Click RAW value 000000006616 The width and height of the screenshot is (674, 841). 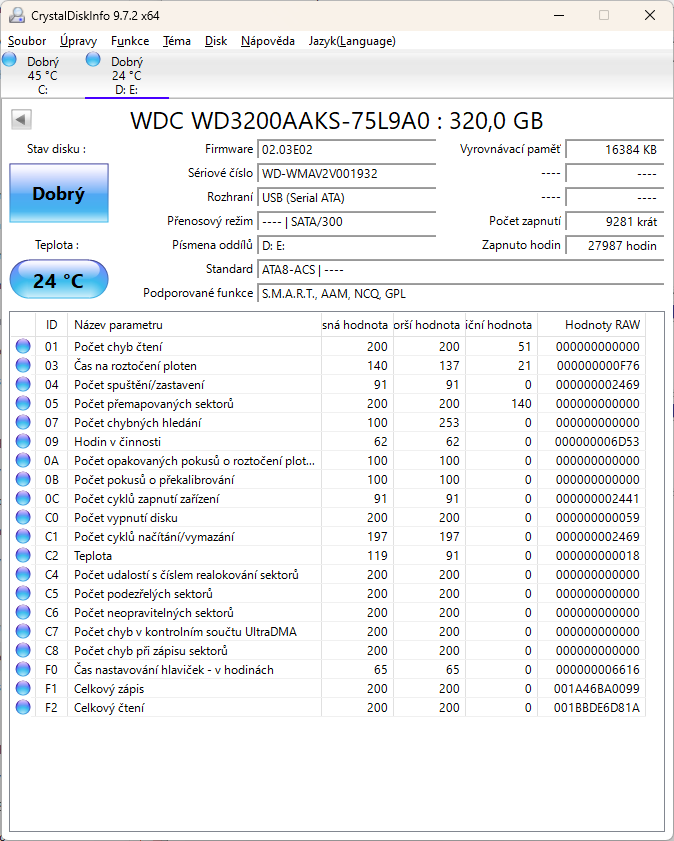(597, 670)
